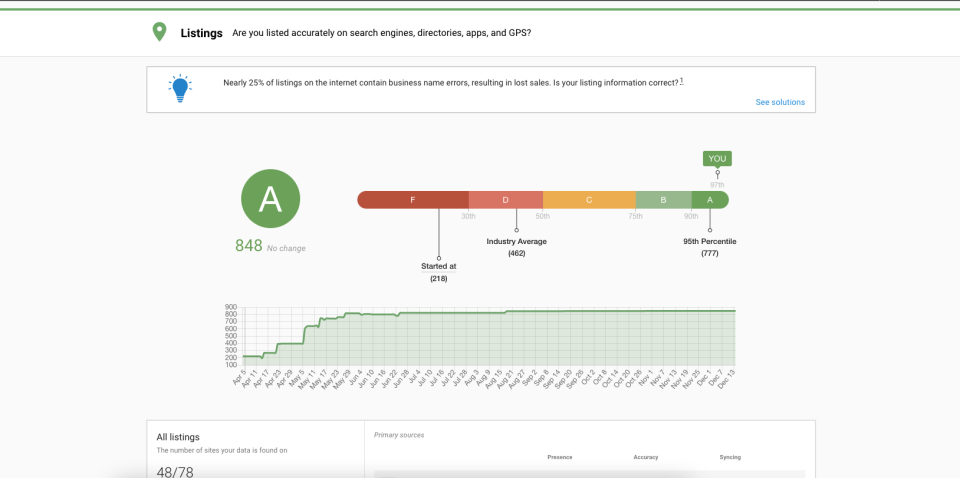This screenshot has height=478, width=960.
Task: Select the D grade segment
Action: pos(505,200)
